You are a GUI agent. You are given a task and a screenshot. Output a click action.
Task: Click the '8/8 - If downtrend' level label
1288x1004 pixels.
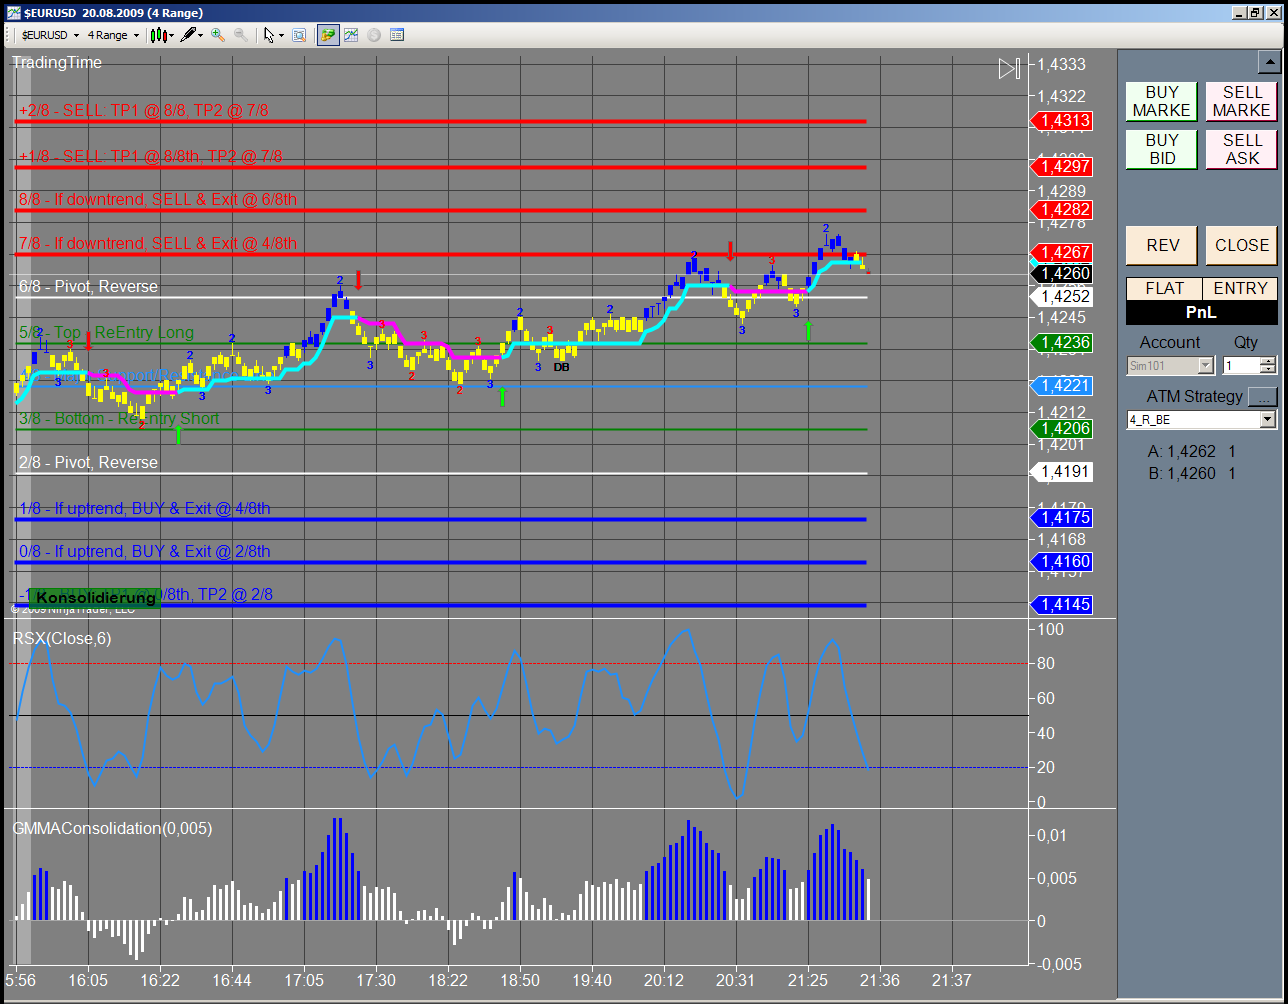pyautogui.click(x=157, y=200)
